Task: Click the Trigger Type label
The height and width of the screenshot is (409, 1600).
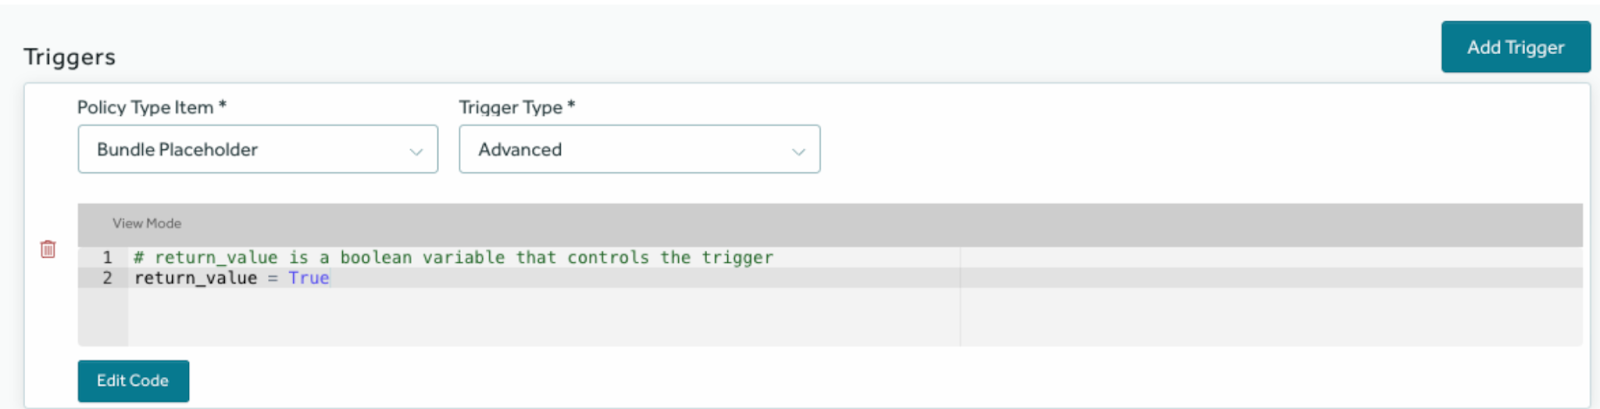Action: 511,107
